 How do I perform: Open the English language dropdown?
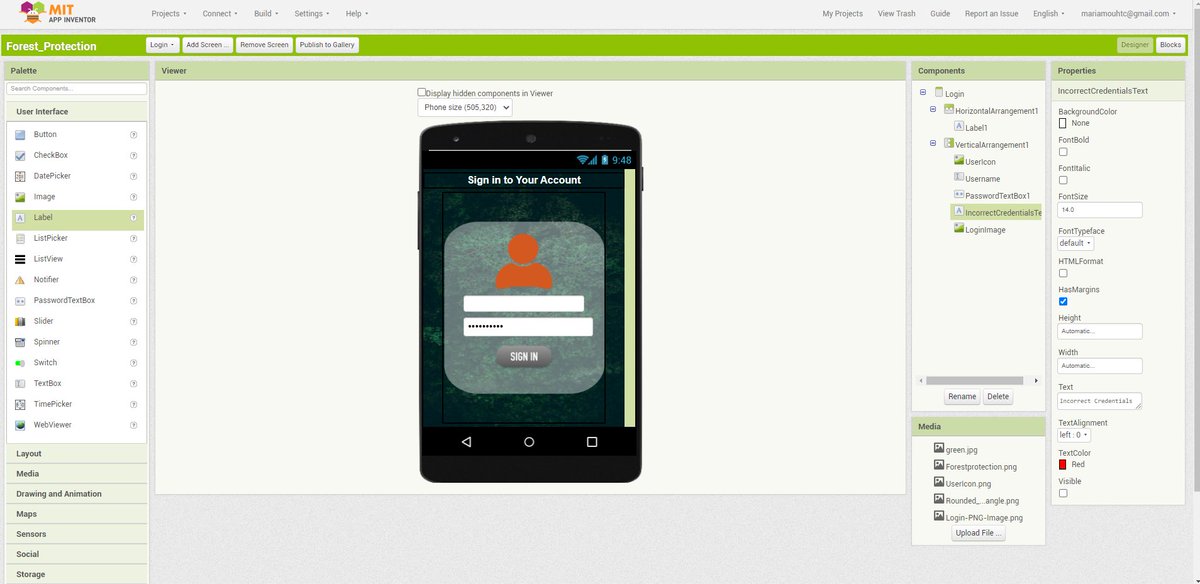[x=1050, y=14]
